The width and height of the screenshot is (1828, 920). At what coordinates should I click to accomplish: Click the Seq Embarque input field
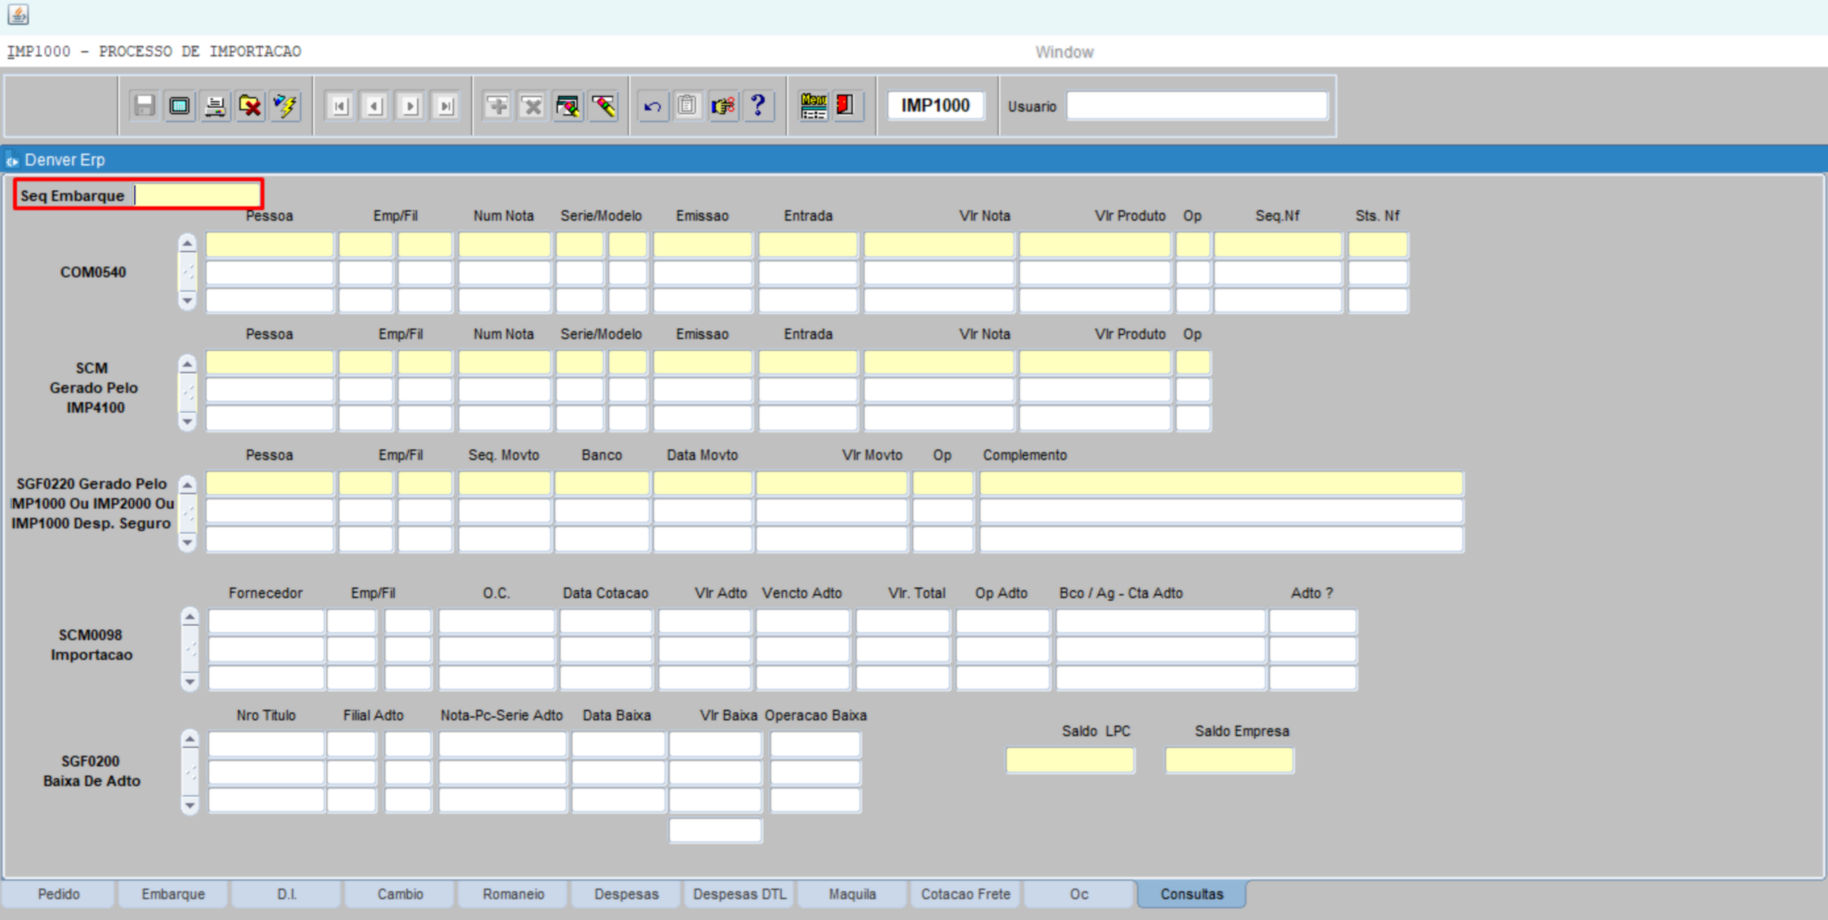197,195
